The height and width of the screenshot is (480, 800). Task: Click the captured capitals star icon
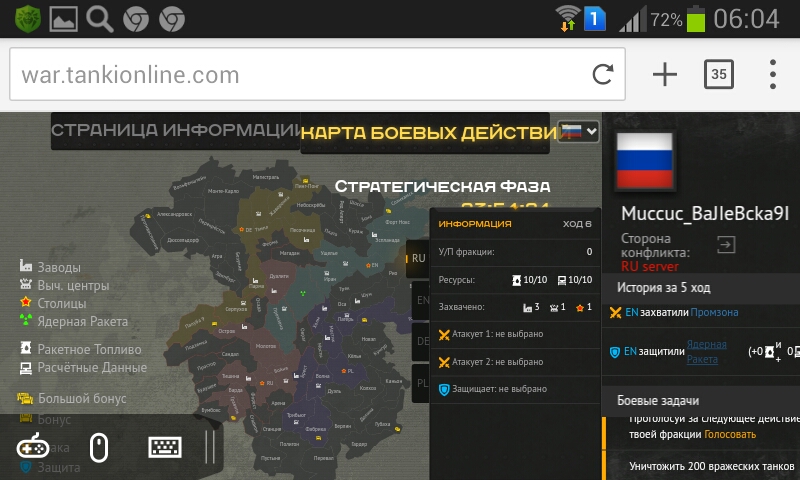580,308
